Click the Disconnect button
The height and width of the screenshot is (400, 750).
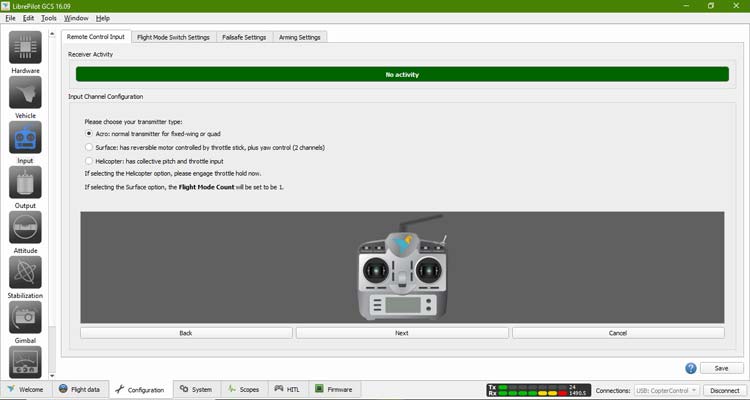(x=724, y=390)
